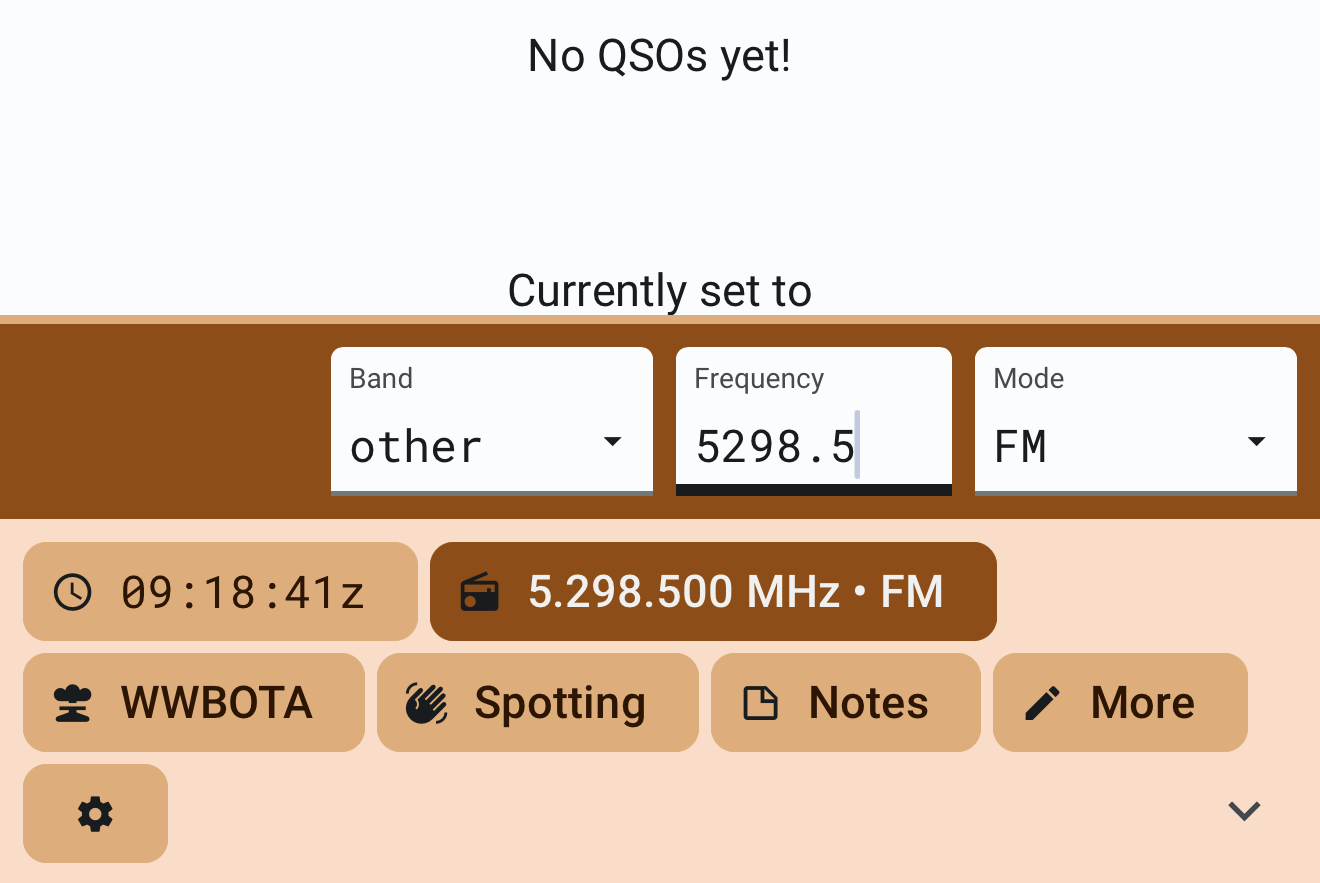The height and width of the screenshot is (883, 1320).
Task: Click the waving hand Spotting icon
Action: point(426,703)
